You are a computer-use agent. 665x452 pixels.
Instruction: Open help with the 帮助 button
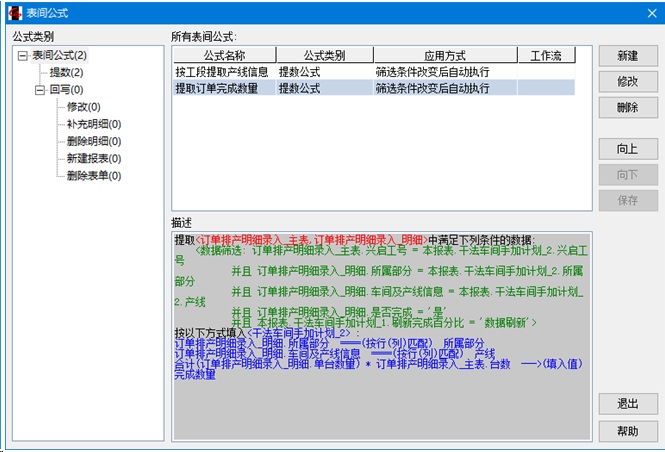[x=627, y=431]
